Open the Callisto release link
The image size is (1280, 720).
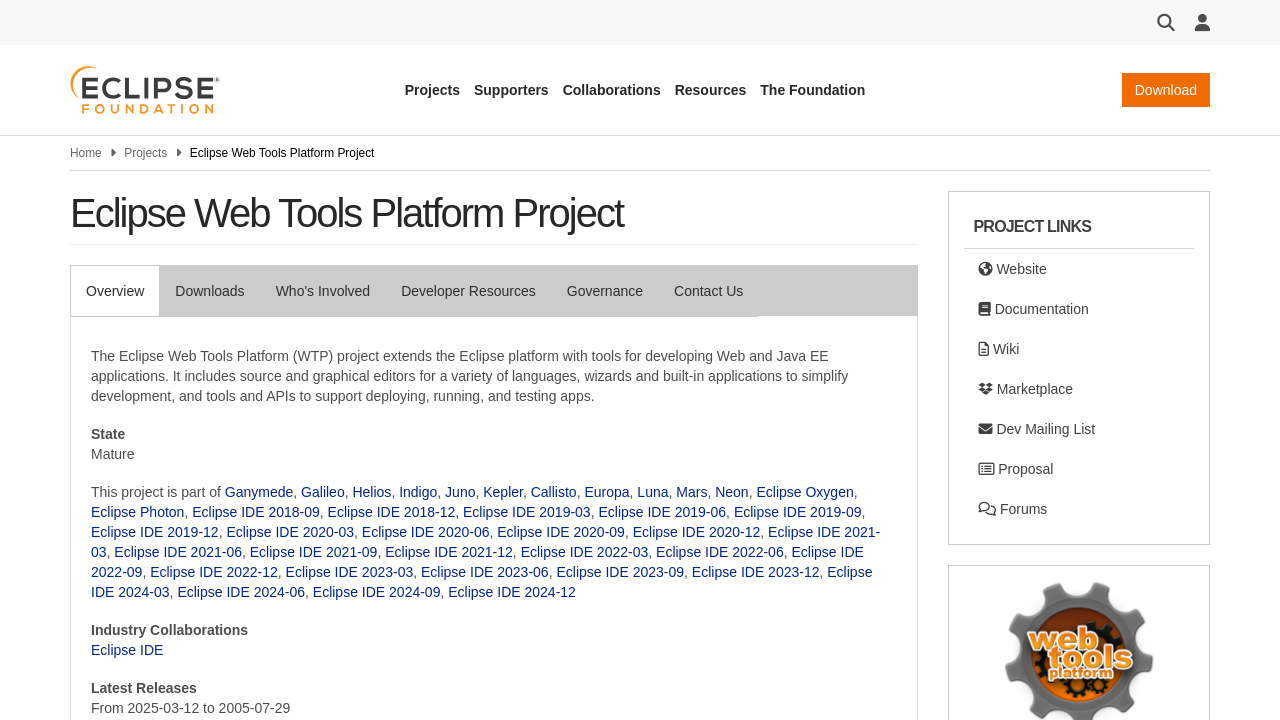554,492
